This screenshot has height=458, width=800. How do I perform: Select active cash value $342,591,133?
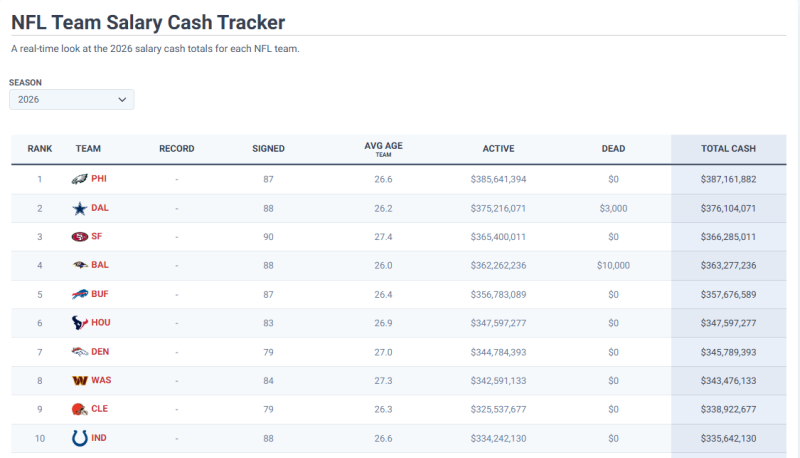point(498,380)
